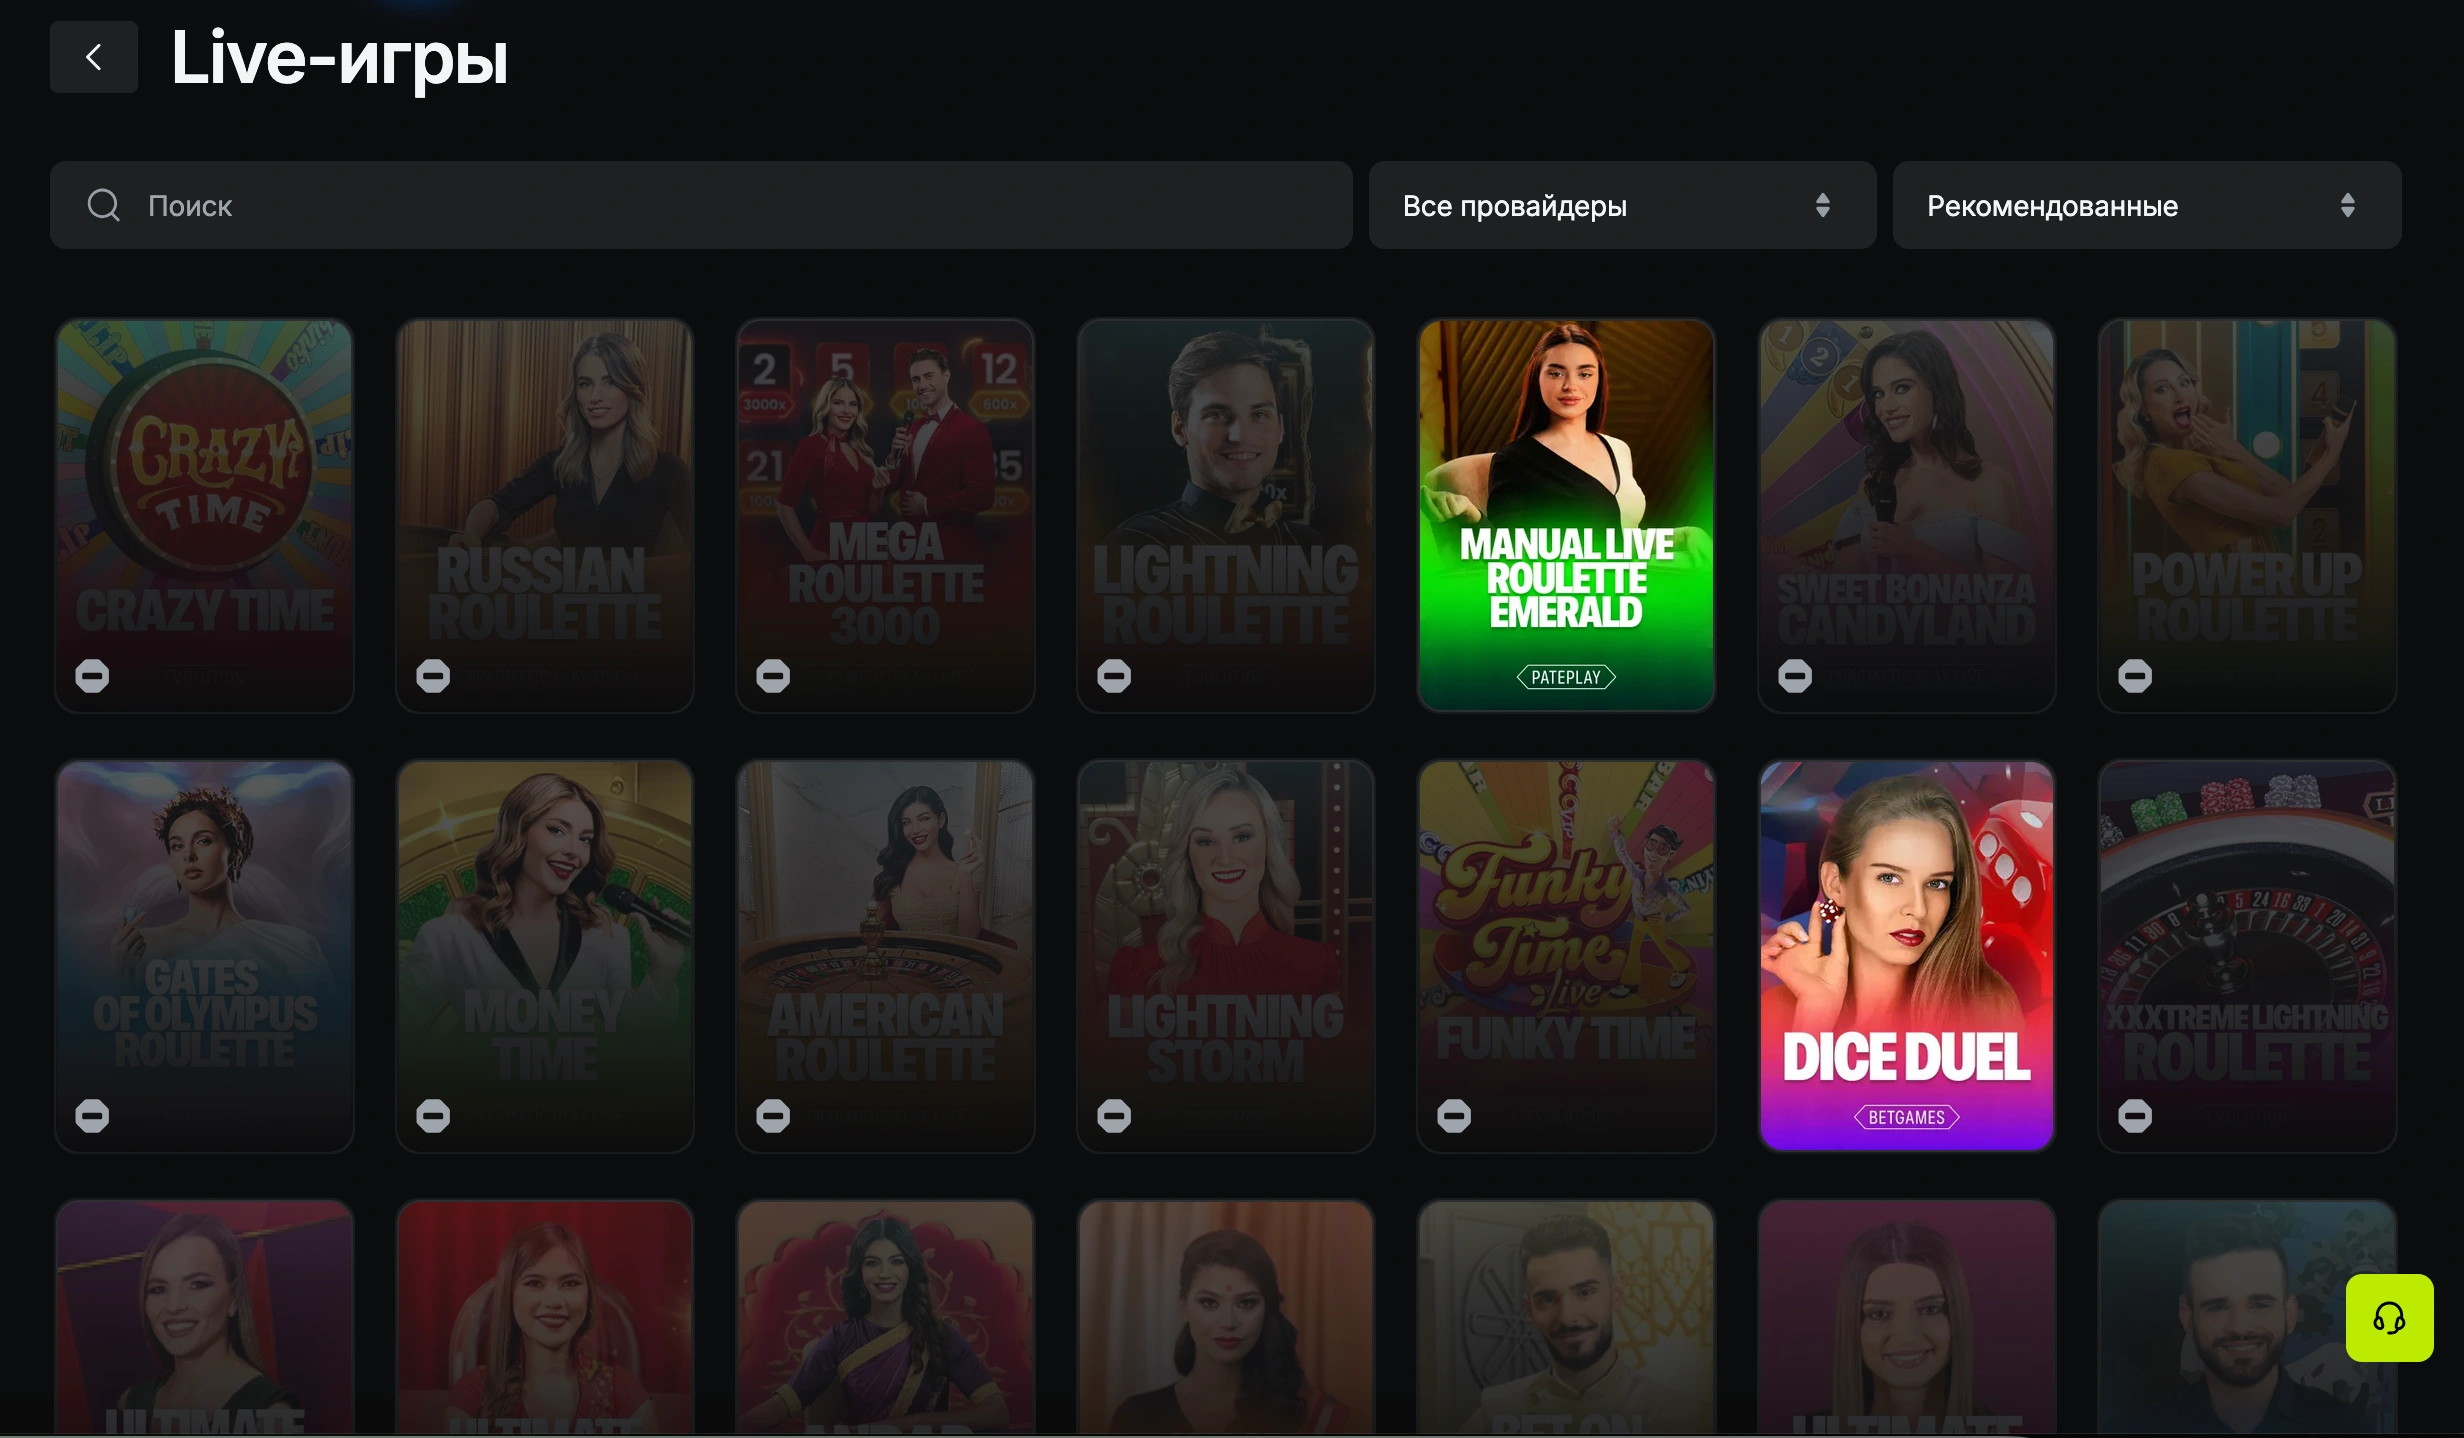Click the blocked icon on PowerUp Roulette
Viewport: 2464px width, 1438px height.
click(2135, 676)
